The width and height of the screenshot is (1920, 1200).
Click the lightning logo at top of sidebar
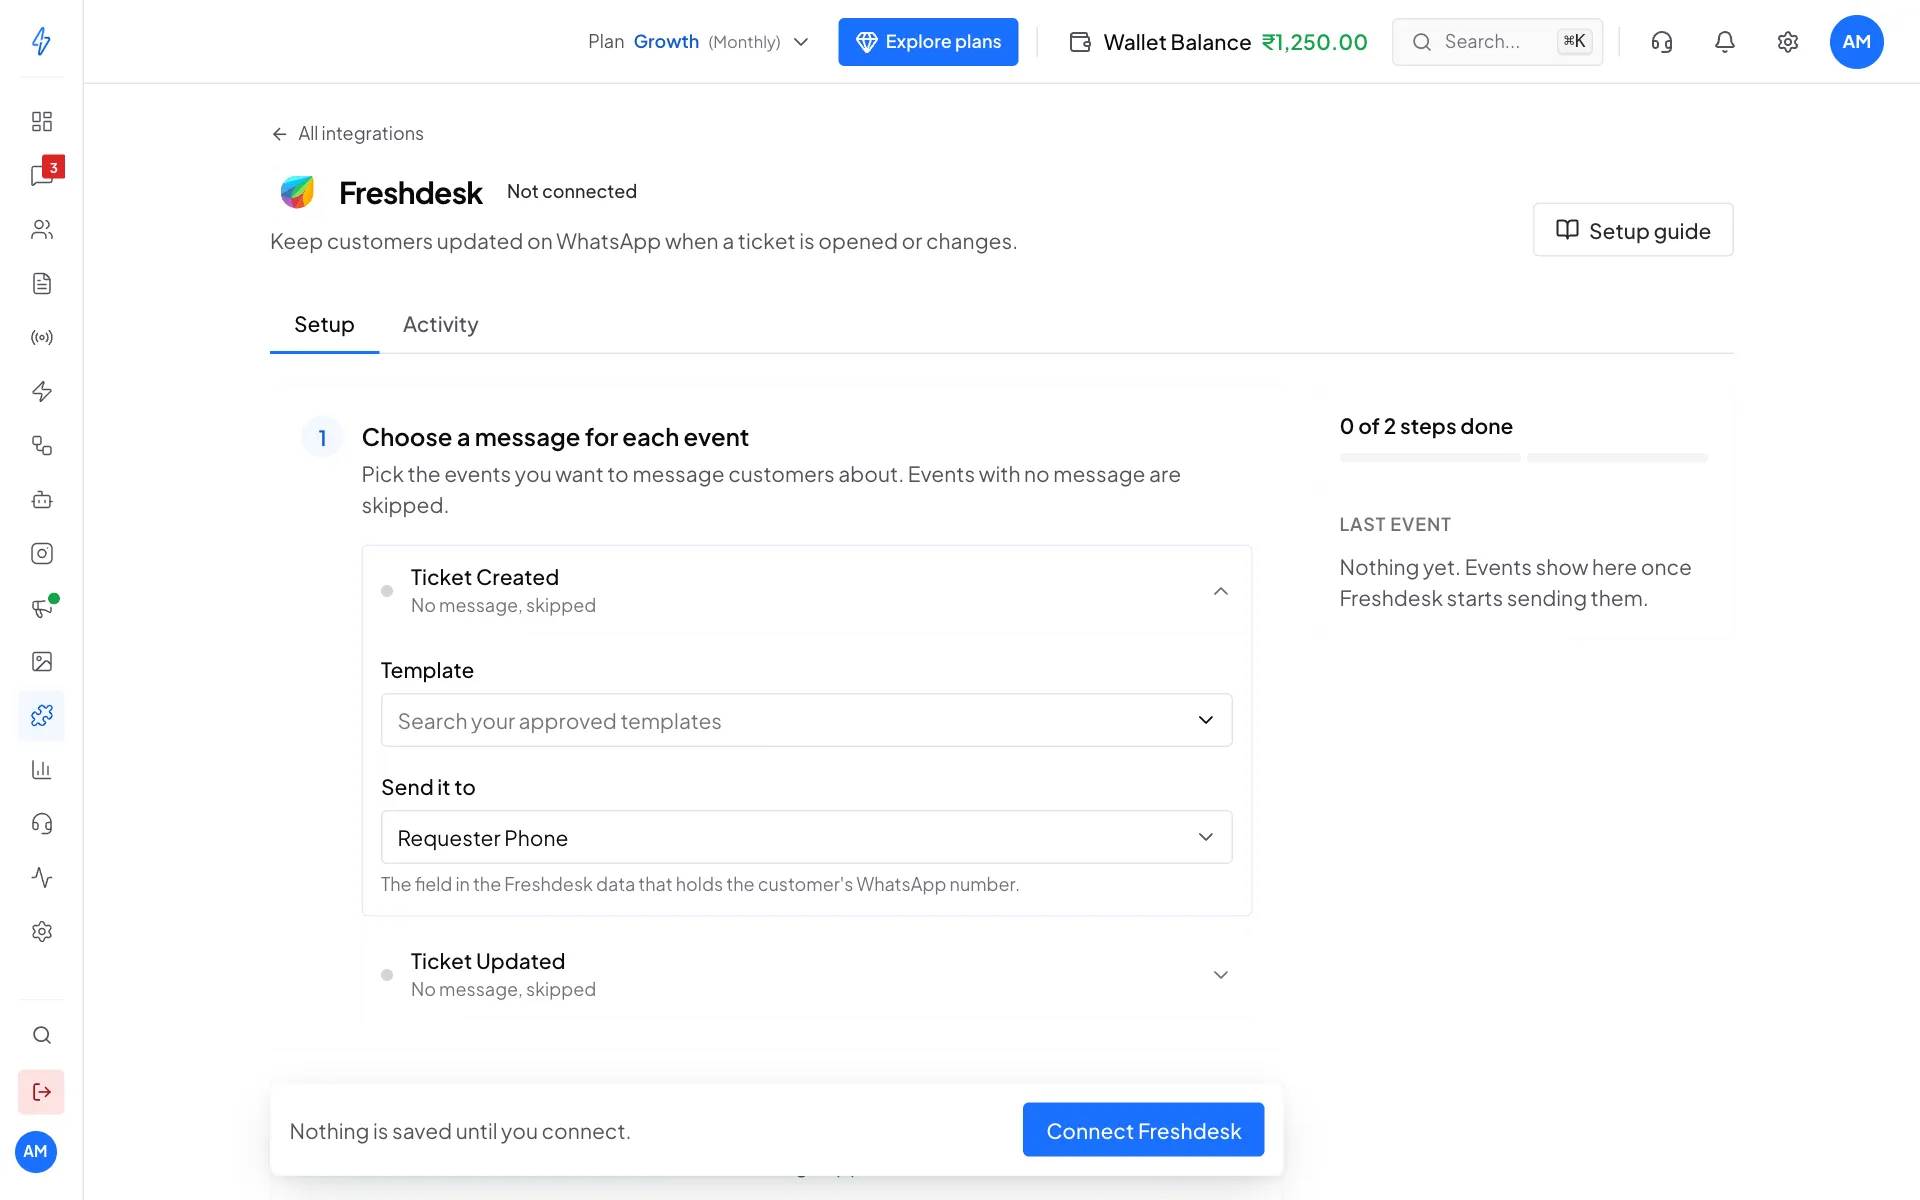41,41
